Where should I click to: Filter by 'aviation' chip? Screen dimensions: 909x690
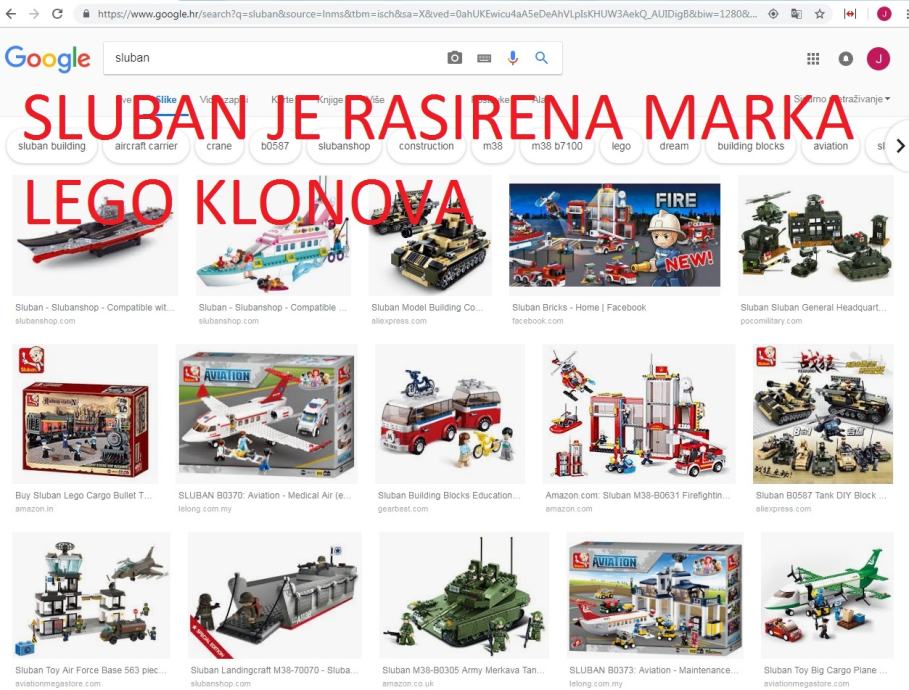(x=830, y=146)
